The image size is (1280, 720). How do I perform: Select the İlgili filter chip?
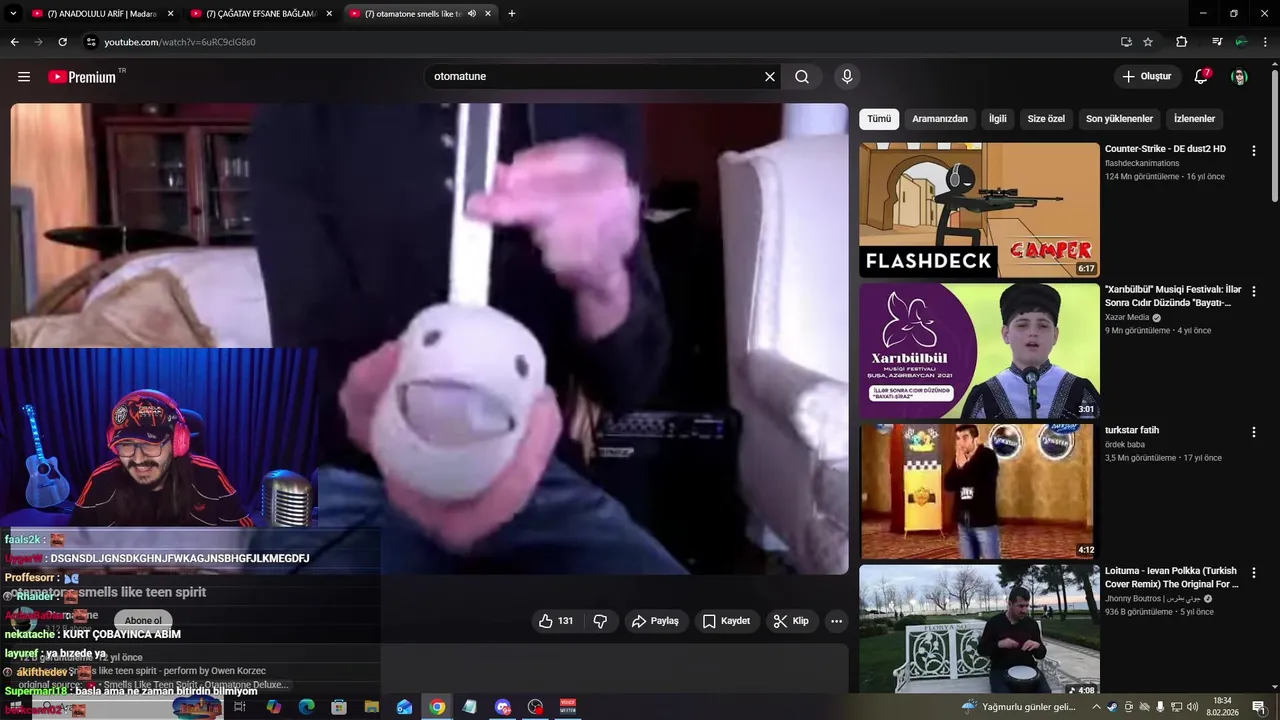pyautogui.click(x=998, y=119)
